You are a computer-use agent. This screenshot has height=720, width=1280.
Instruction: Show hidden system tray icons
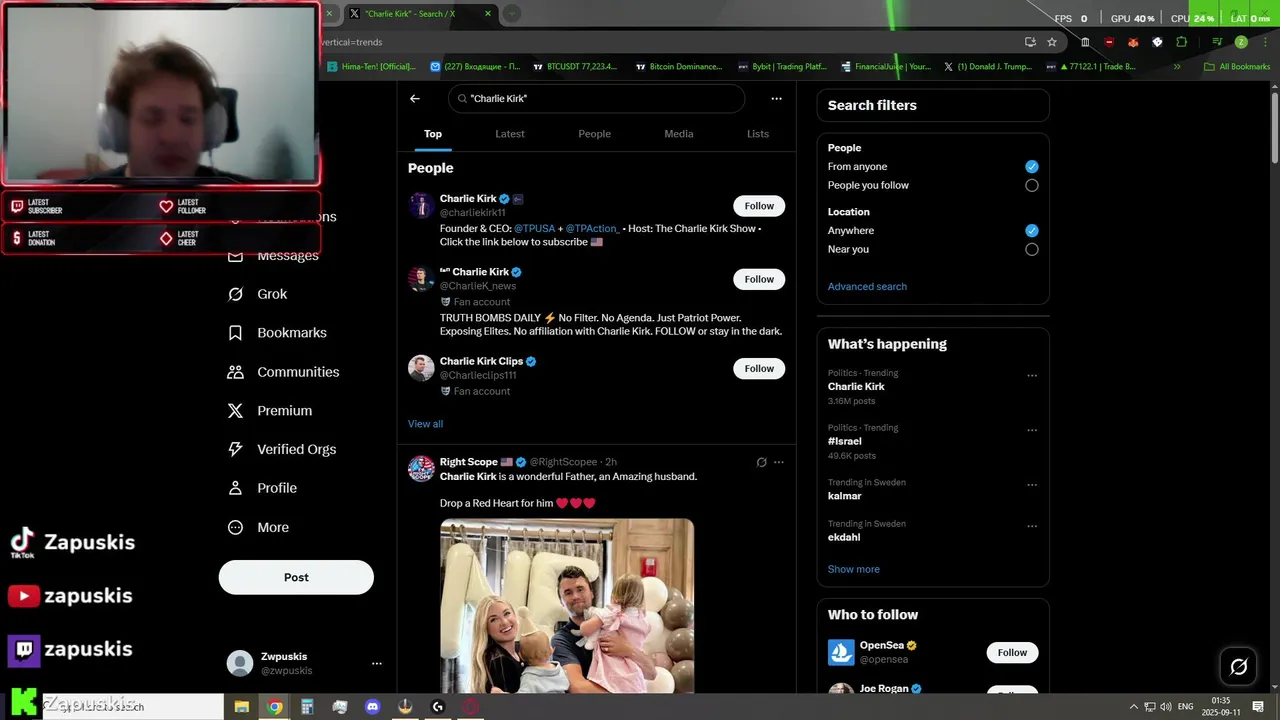pos(1133,706)
